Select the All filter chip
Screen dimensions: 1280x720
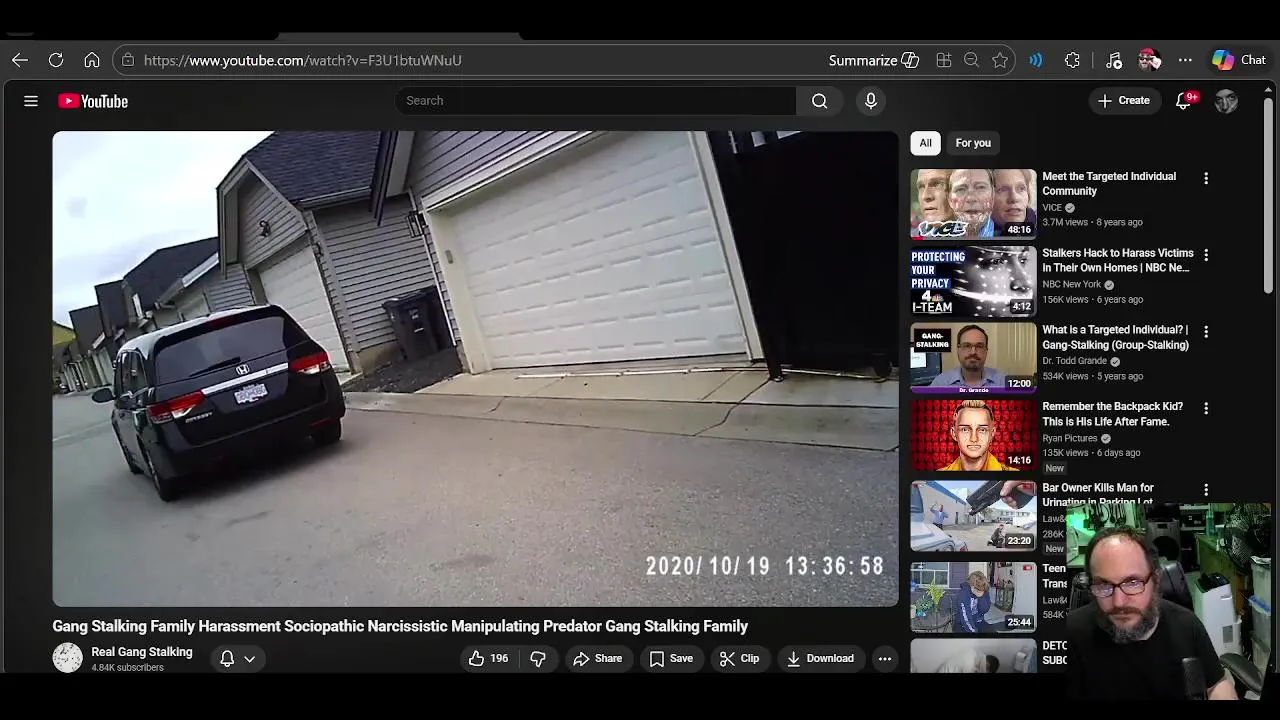coord(925,143)
